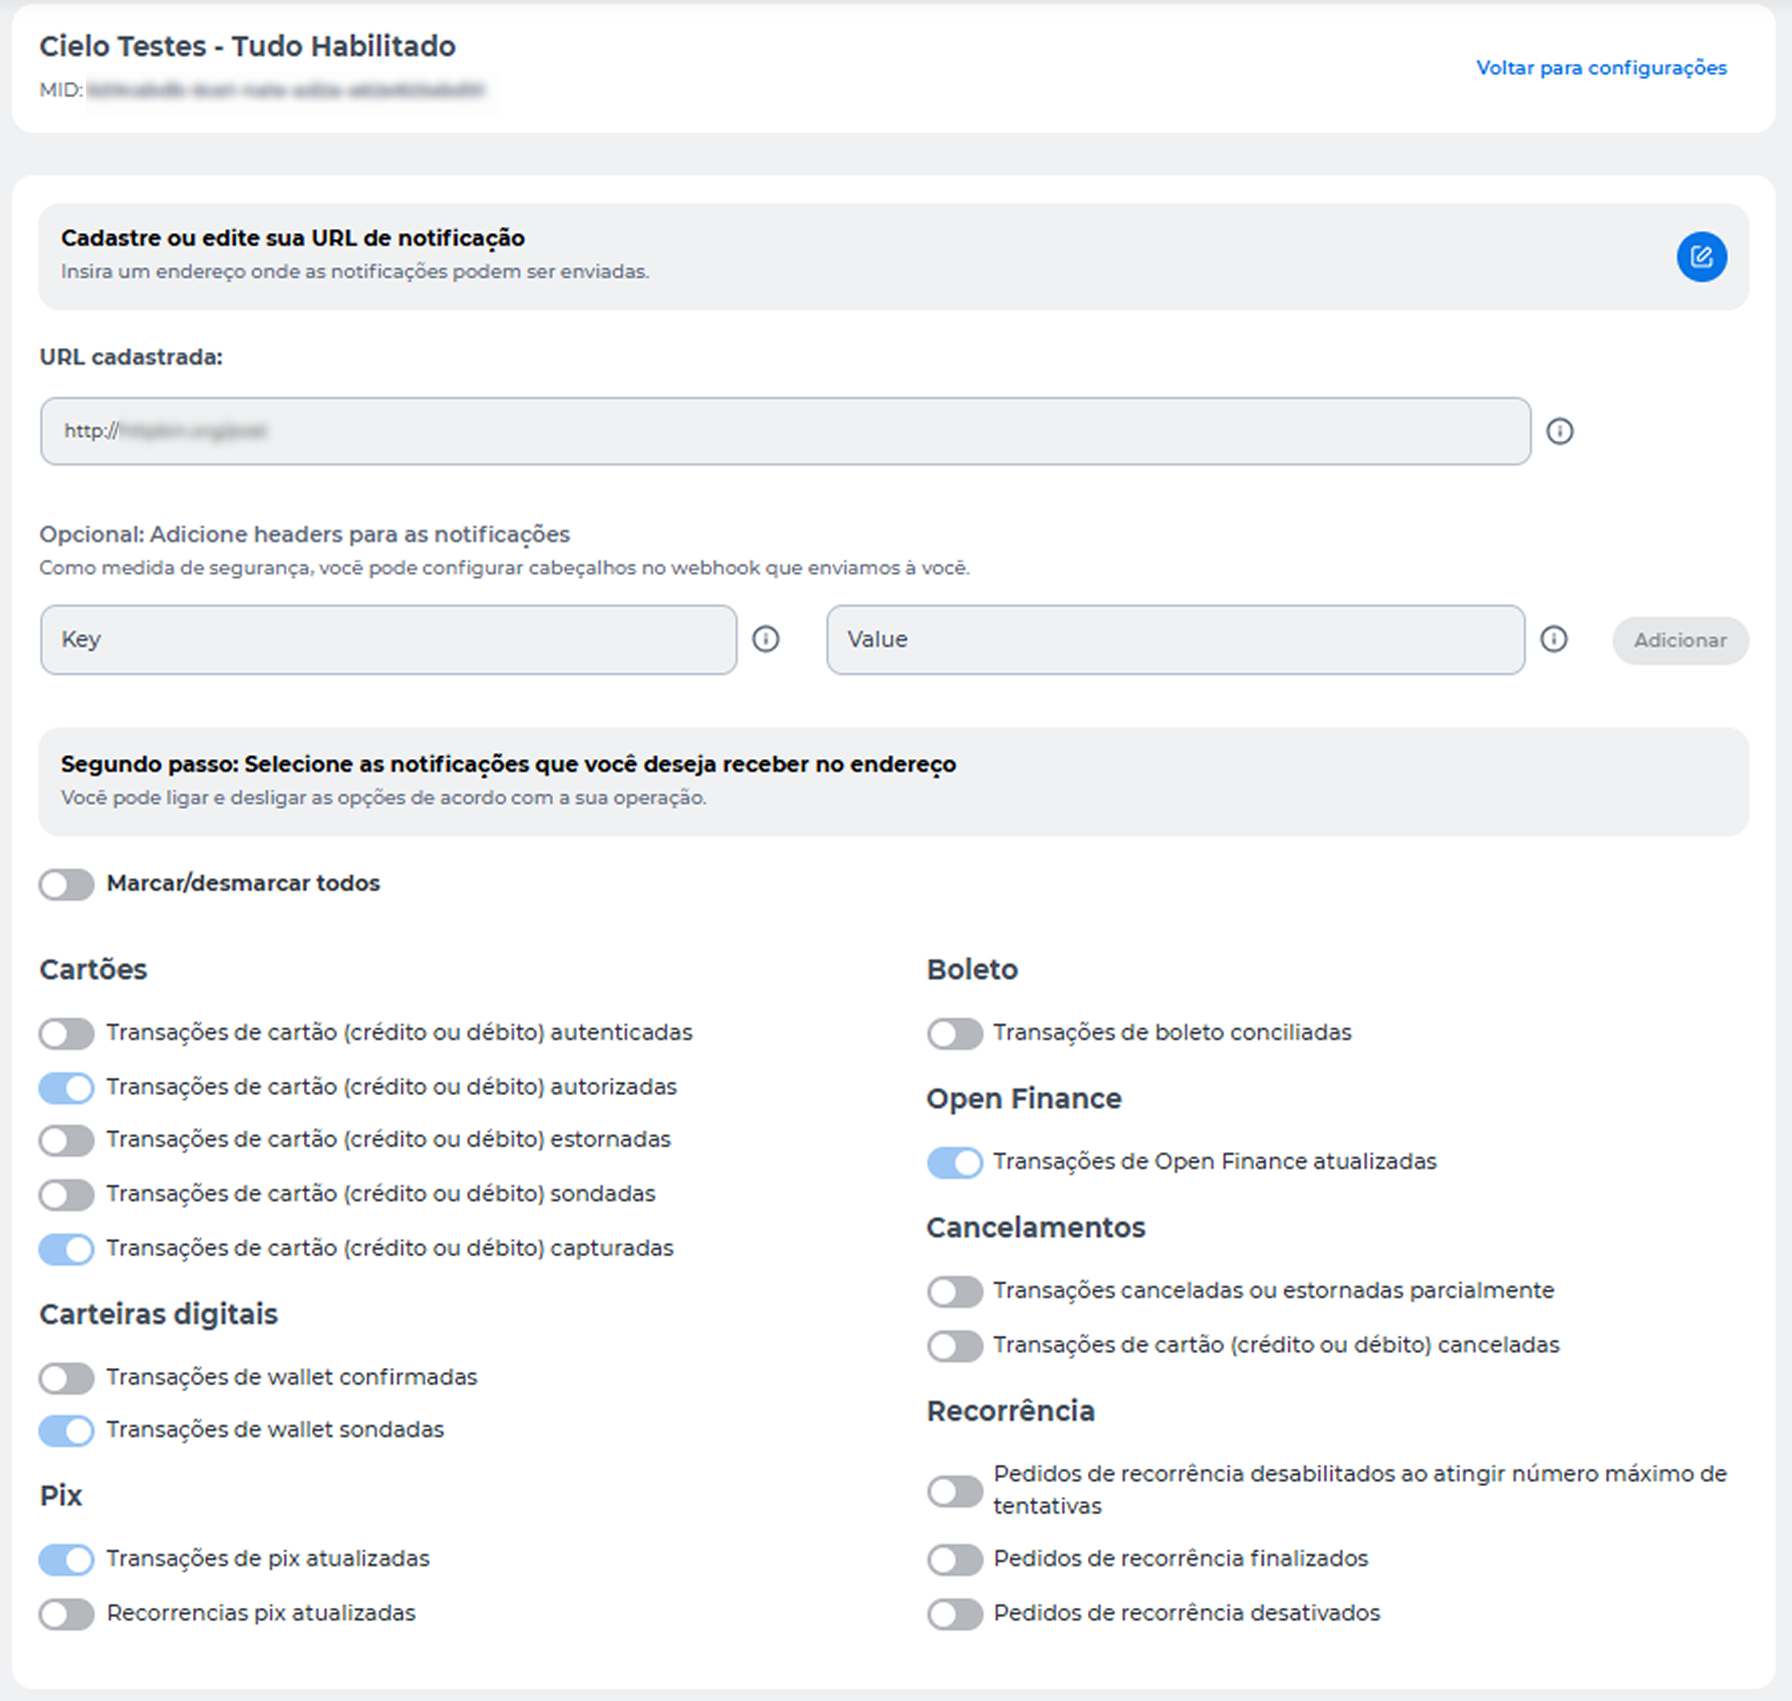The width and height of the screenshot is (1792, 1701).
Task: Click the blue edit URL pencil icon
Action: (1701, 257)
